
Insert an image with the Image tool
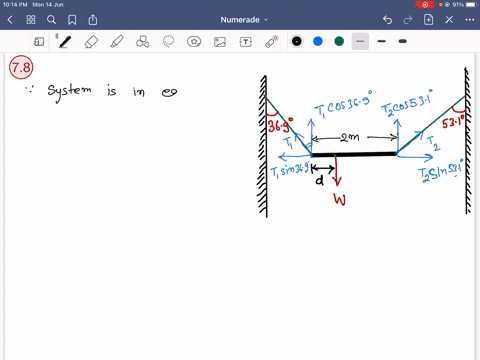(220, 42)
